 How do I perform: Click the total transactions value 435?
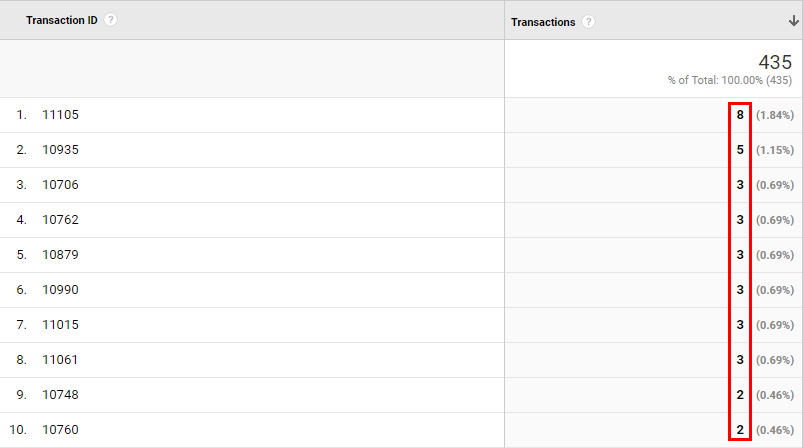(x=775, y=62)
